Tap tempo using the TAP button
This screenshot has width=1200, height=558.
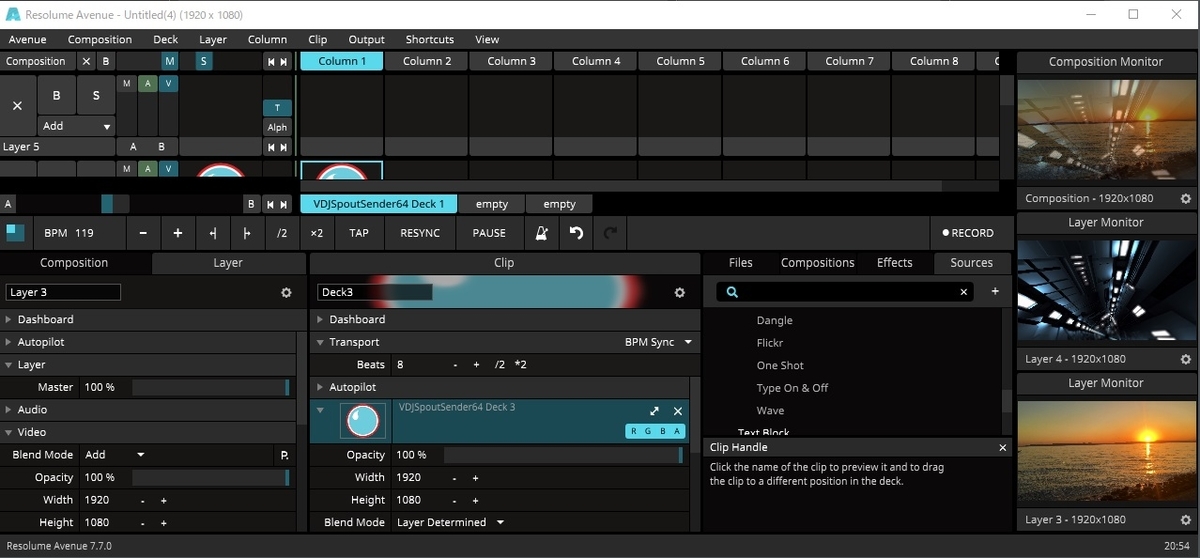point(359,233)
